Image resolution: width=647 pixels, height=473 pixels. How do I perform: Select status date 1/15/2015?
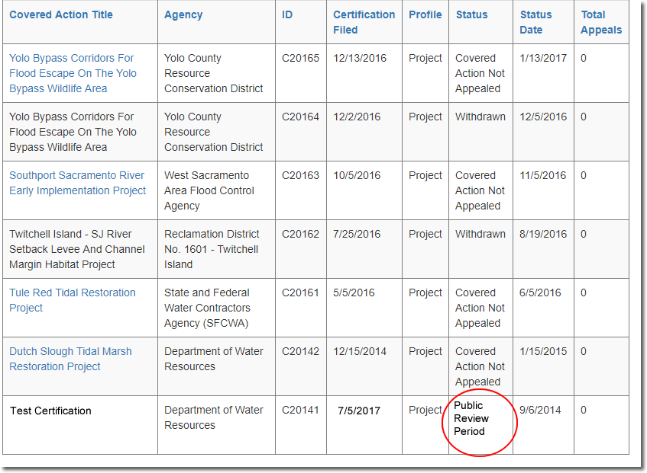pyautogui.click(x=543, y=351)
